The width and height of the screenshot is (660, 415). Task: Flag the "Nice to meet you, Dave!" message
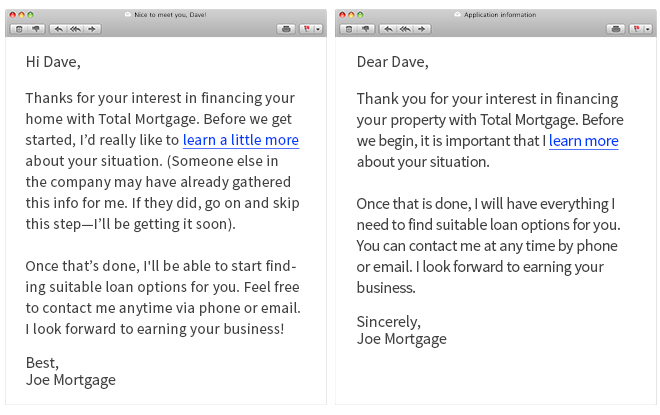307,29
